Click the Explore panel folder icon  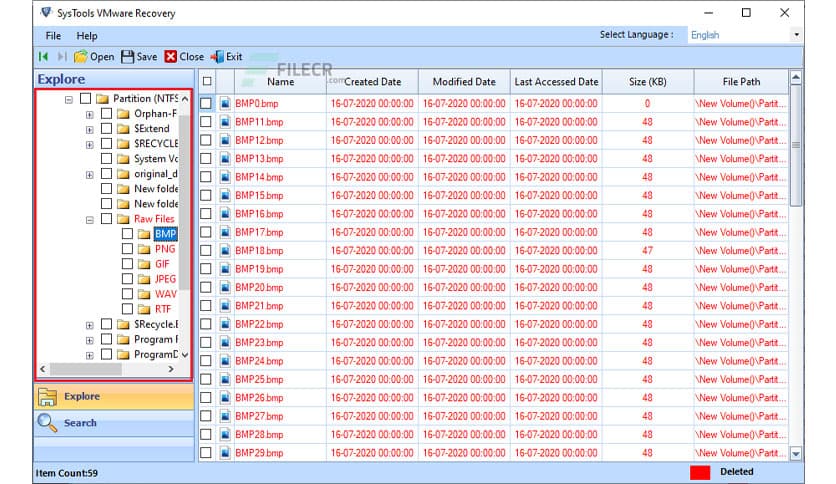pos(47,397)
